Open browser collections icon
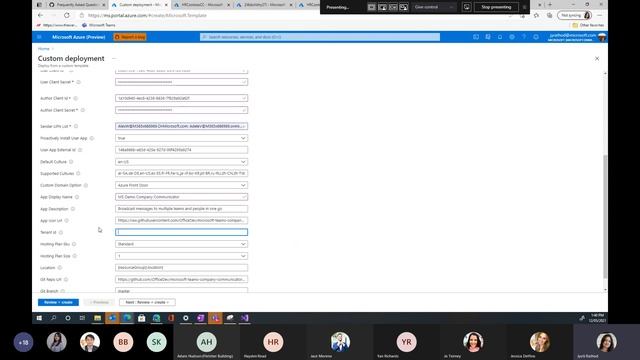640x360 pixels. pos(549,16)
